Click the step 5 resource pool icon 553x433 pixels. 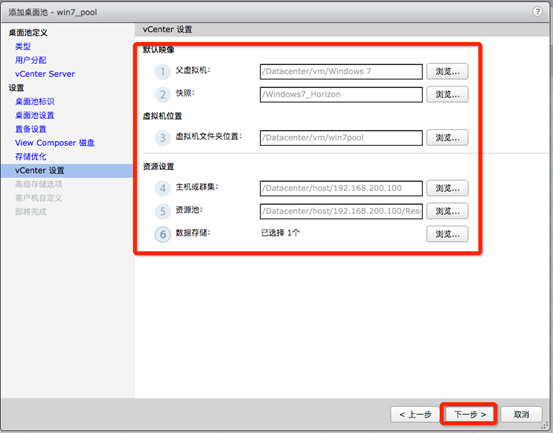(x=163, y=211)
